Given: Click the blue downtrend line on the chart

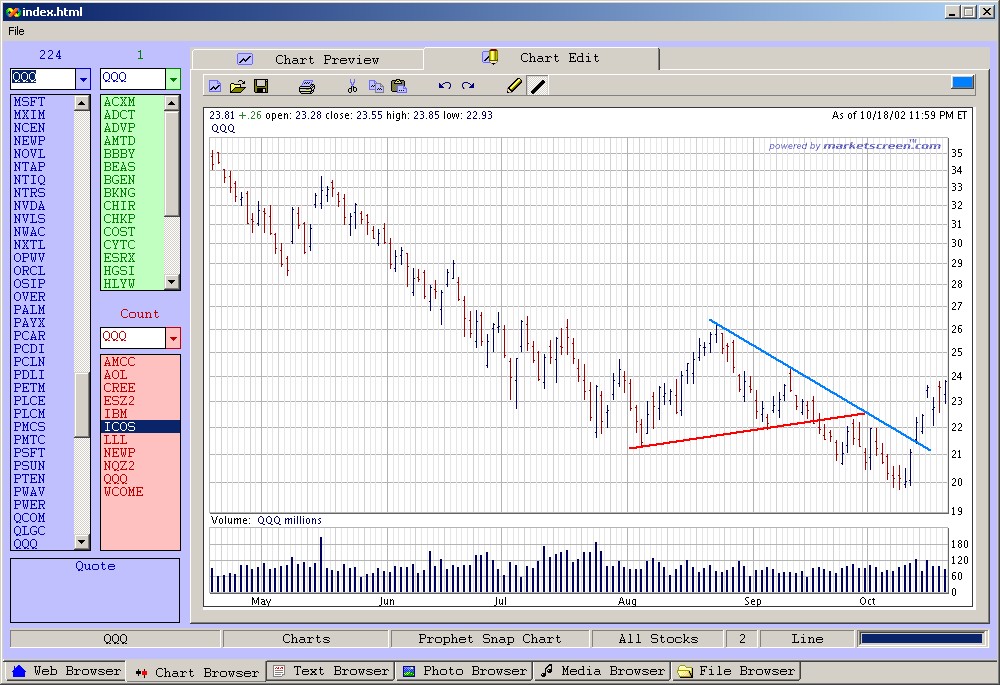Looking at the screenshot, I should (820, 385).
